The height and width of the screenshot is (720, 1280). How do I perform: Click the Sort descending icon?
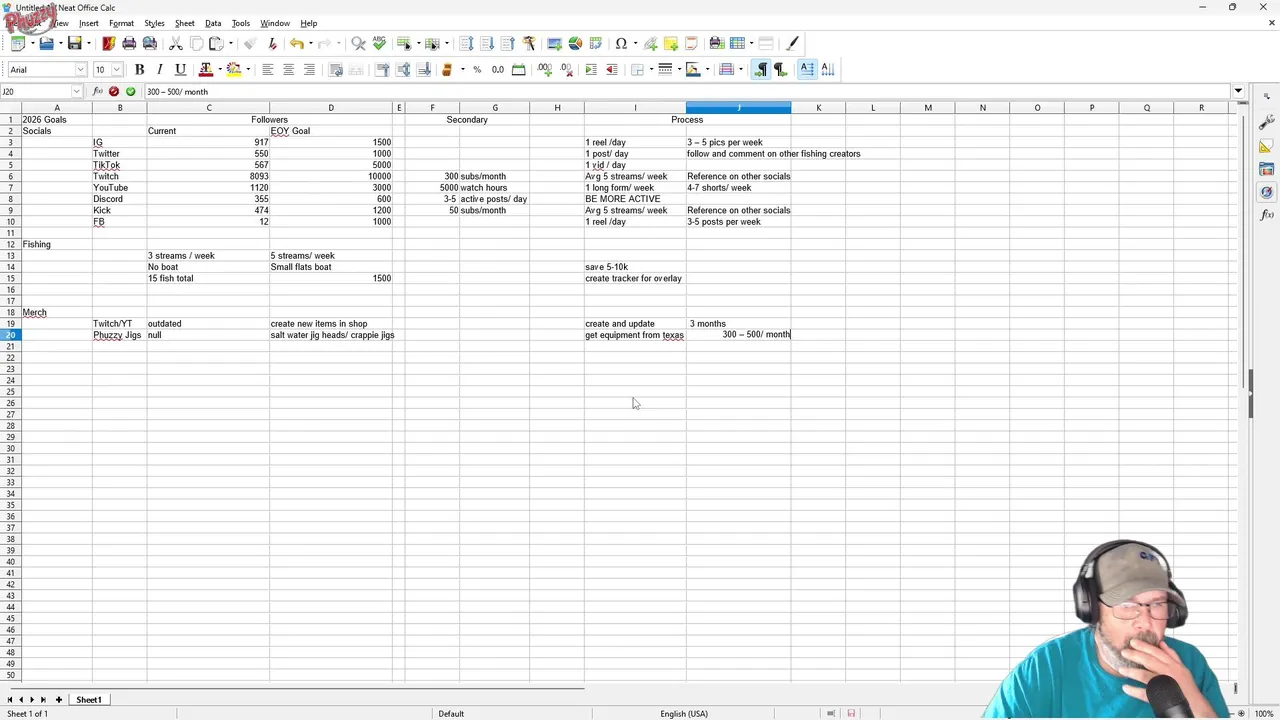tap(507, 43)
